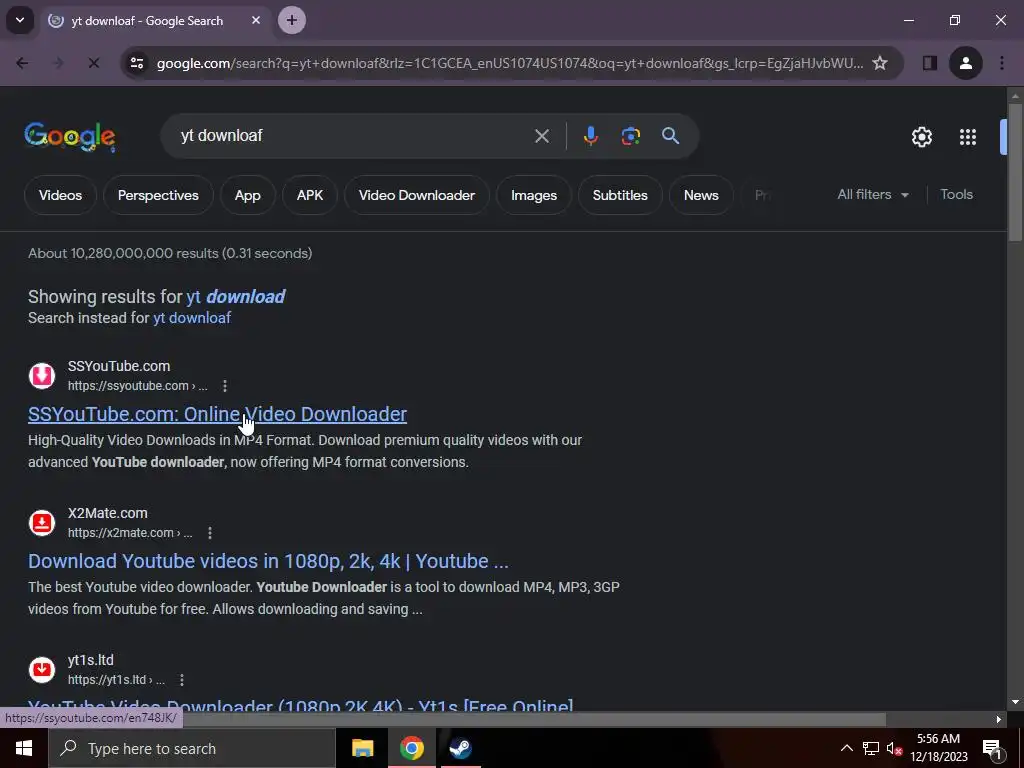Click the SSYouTube.com site name
The height and width of the screenshot is (768, 1024).
click(x=119, y=366)
